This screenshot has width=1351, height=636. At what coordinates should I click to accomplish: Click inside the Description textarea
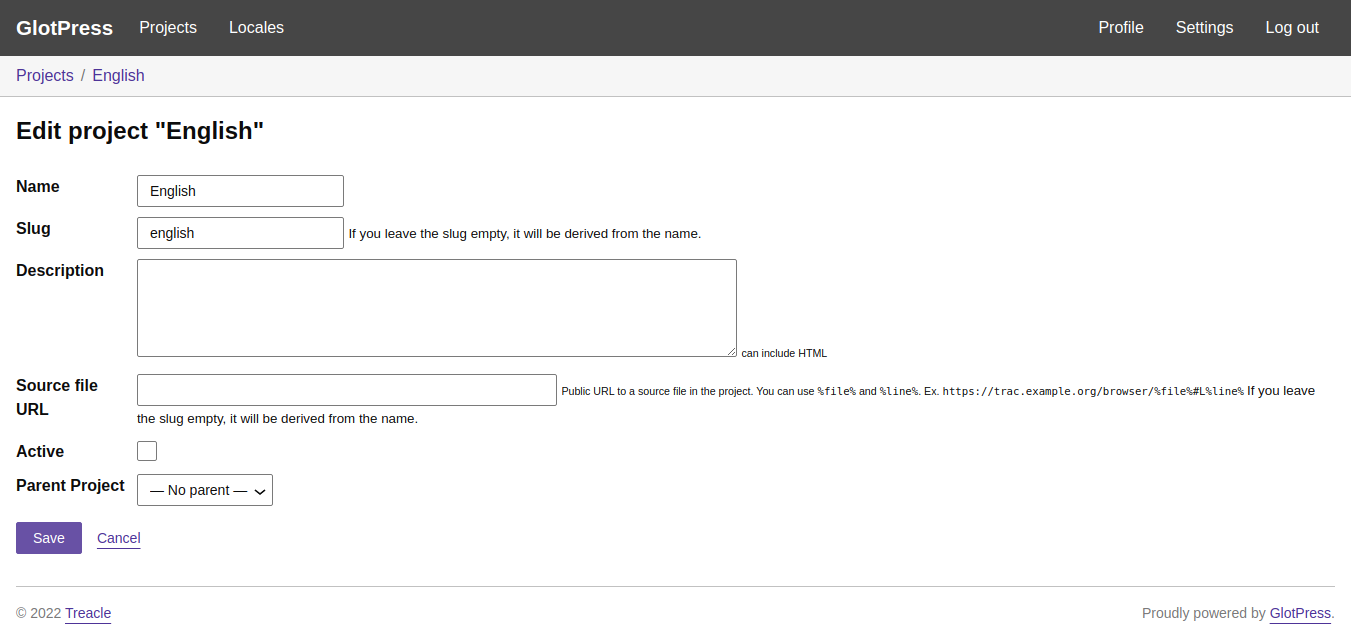437,308
